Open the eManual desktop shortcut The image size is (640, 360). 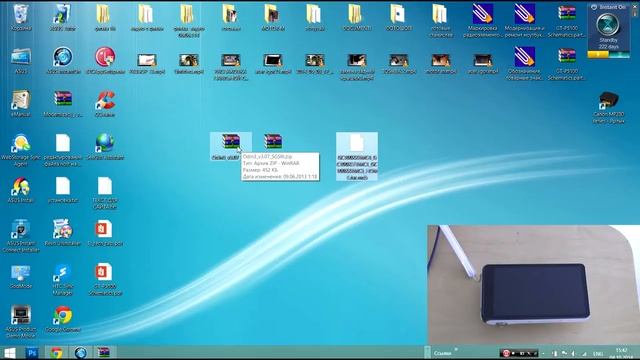[x=21, y=104]
